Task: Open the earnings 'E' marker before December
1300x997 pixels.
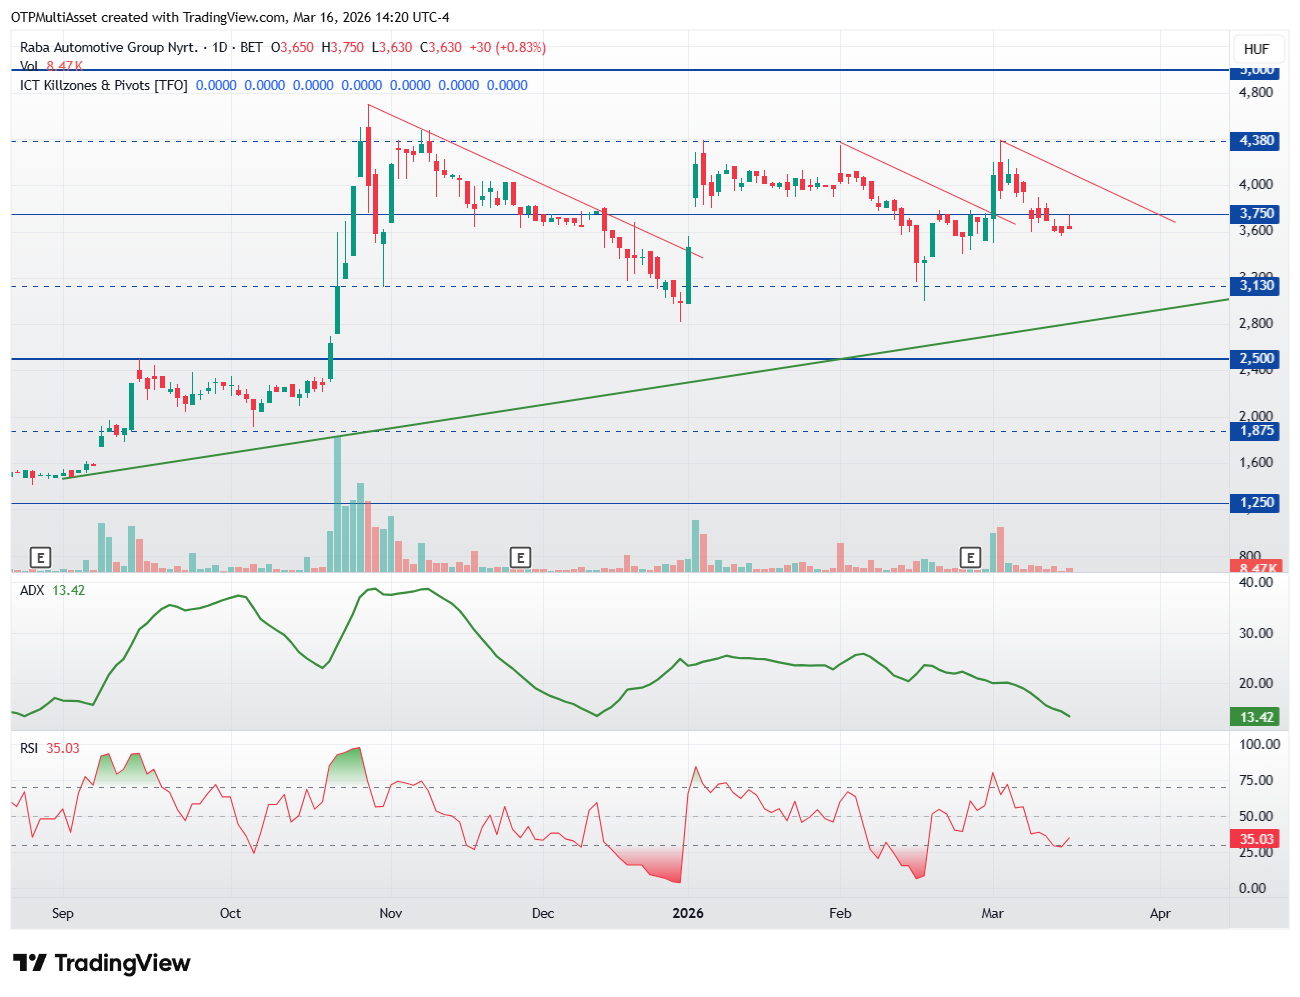Action: [x=519, y=557]
